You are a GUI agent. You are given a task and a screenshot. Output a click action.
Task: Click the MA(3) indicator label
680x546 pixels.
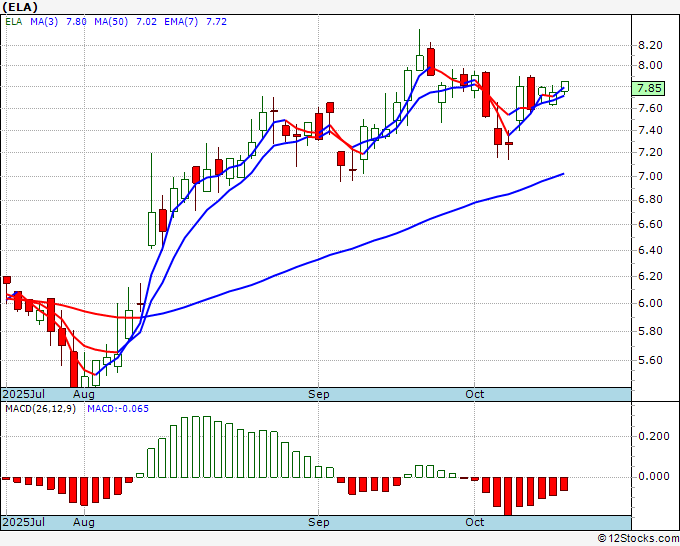click(x=44, y=22)
